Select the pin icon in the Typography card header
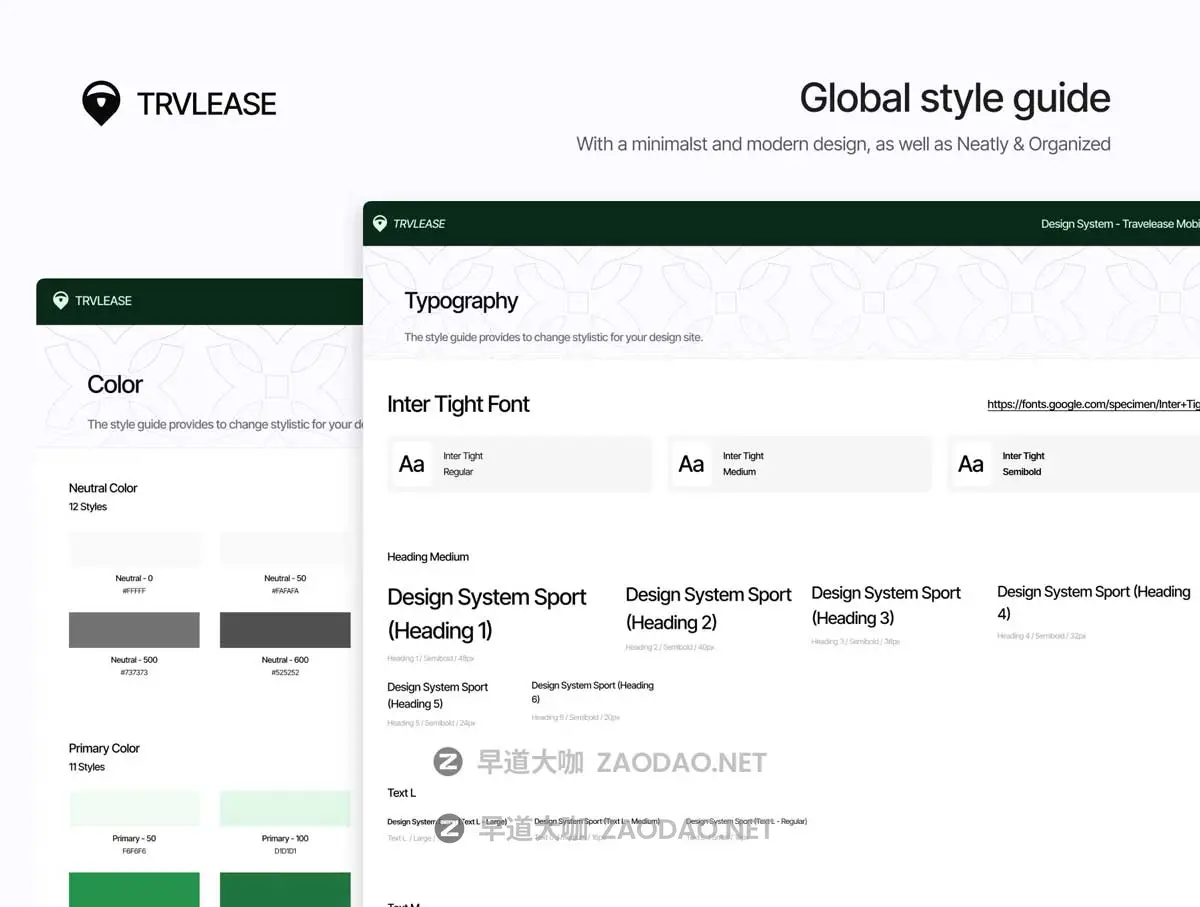Screen dimensions: 1200x907 coord(378,223)
